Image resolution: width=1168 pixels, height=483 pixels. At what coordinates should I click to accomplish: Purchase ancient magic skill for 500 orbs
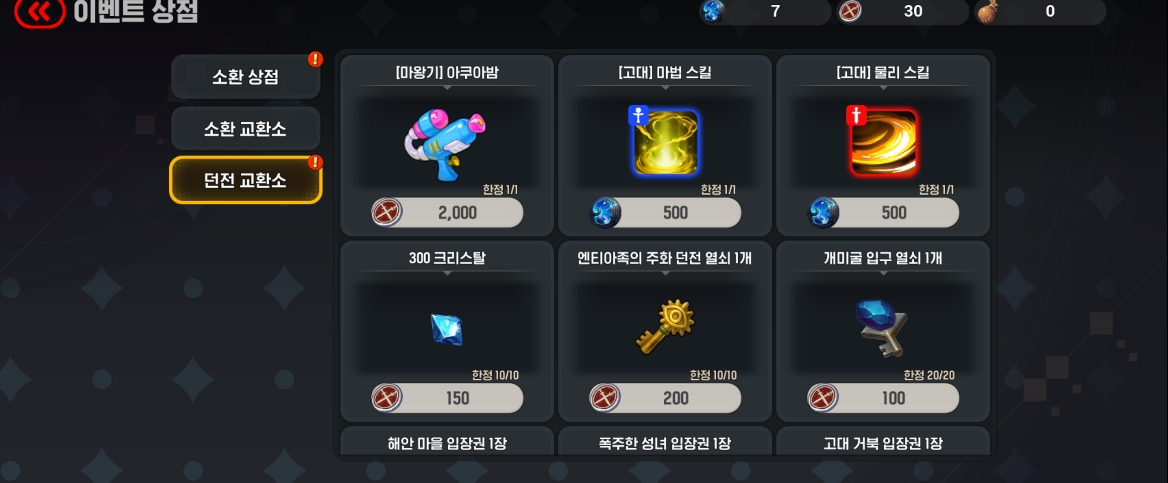coord(665,212)
